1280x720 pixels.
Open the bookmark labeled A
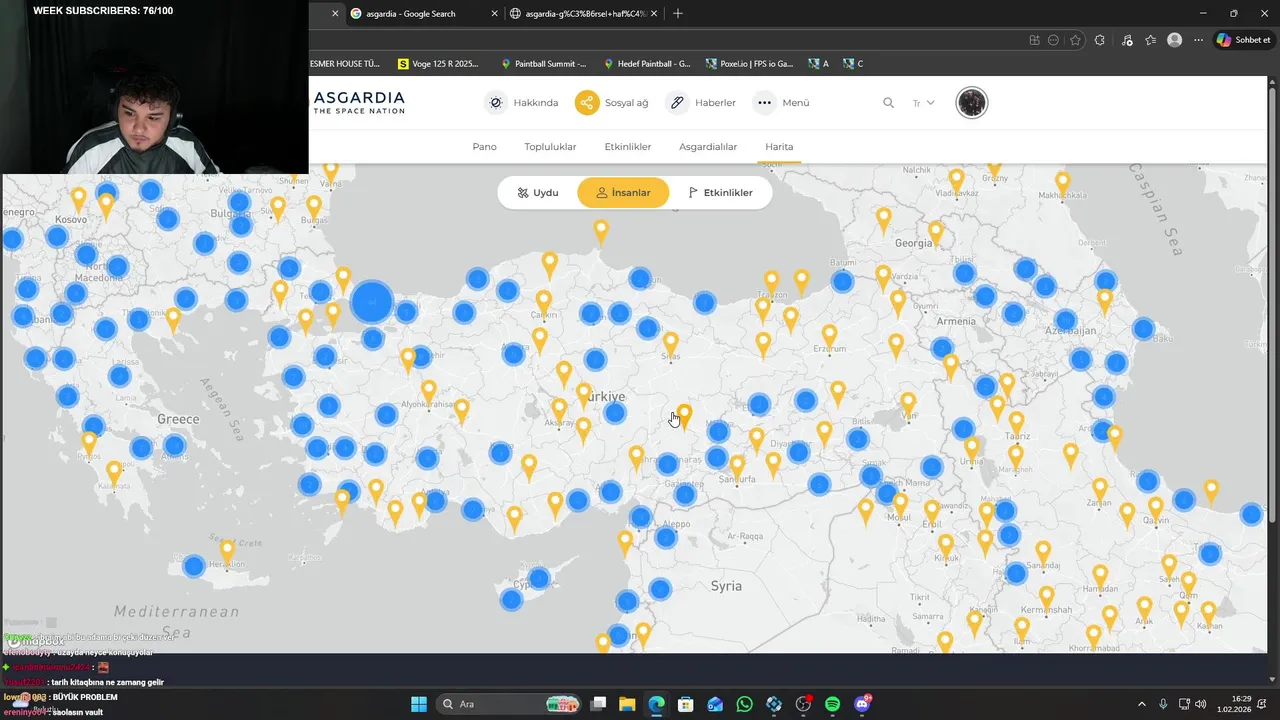818,64
